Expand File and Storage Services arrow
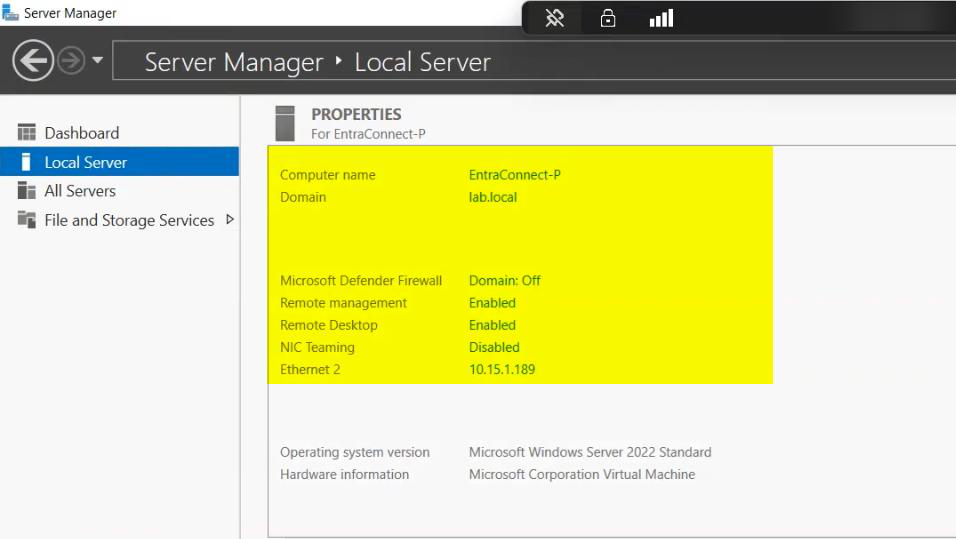Image resolution: width=956 pixels, height=539 pixels. pyautogui.click(x=230, y=220)
